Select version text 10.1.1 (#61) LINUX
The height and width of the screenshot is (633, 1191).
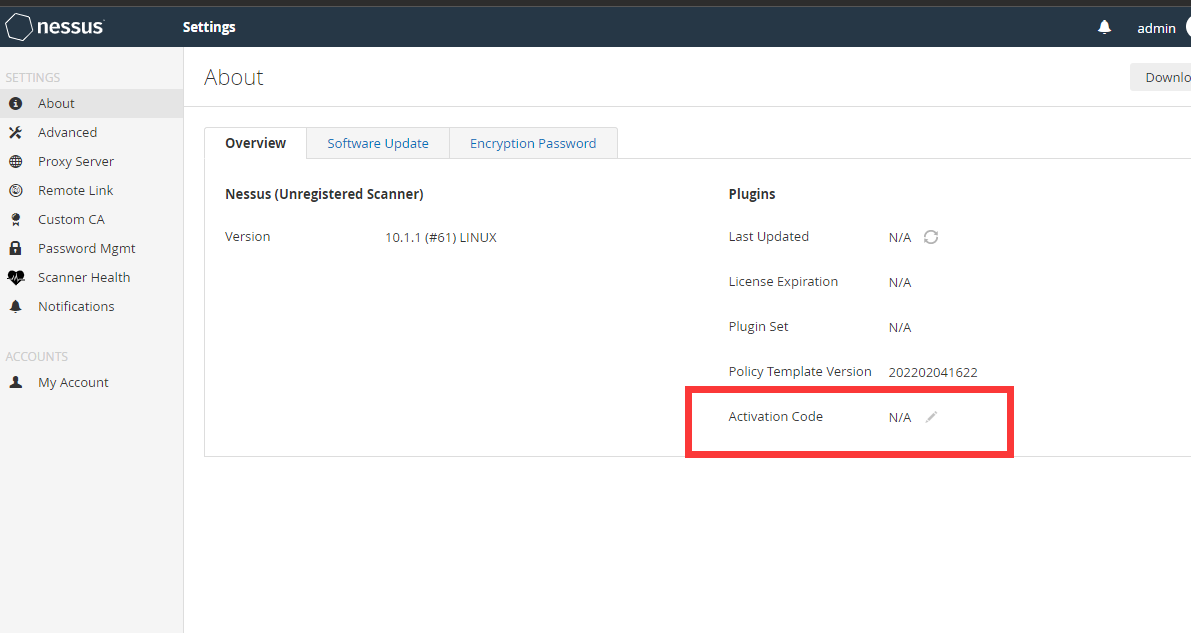click(441, 237)
